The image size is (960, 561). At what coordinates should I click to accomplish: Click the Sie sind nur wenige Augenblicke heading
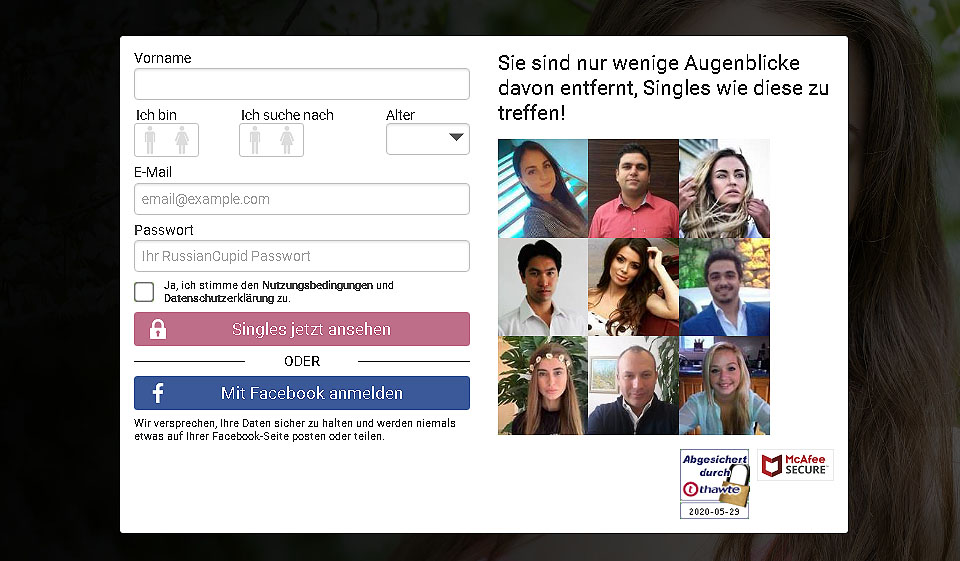(x=663, y=88)
